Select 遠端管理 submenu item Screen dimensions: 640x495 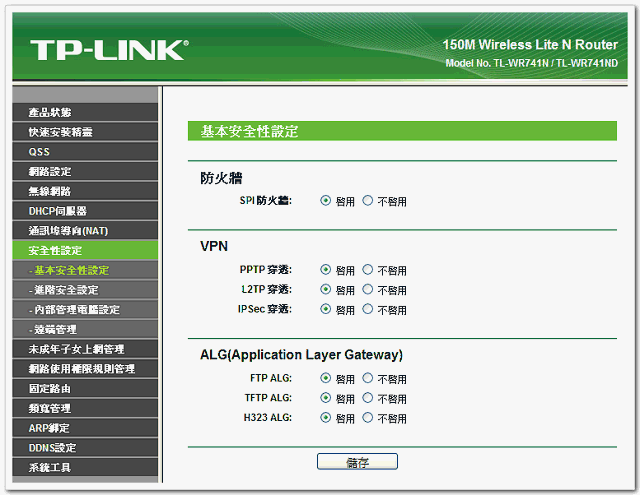coord(55,329)
